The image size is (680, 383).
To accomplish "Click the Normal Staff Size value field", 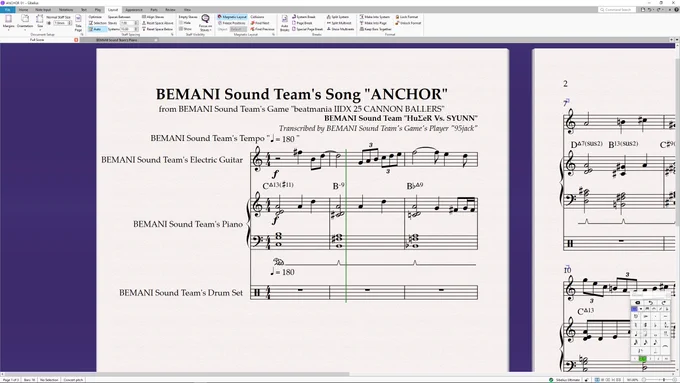I will [x=62, y=23].
